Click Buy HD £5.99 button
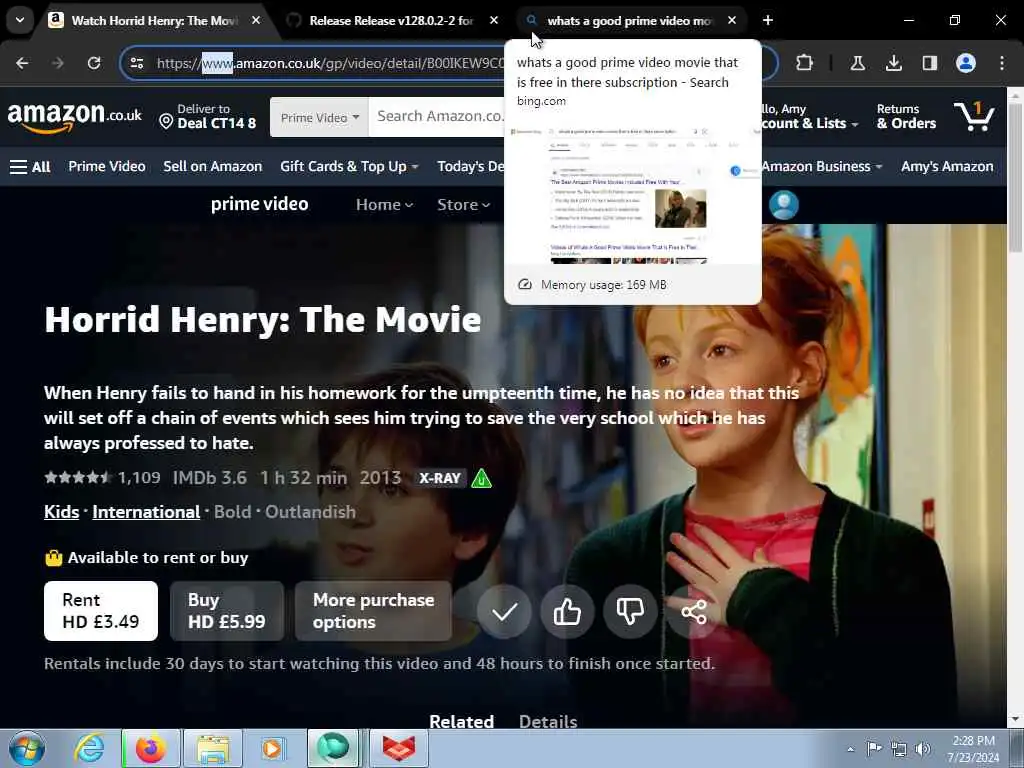The height and width of the screenshot is (768, 1024). (x=227, y=611)
